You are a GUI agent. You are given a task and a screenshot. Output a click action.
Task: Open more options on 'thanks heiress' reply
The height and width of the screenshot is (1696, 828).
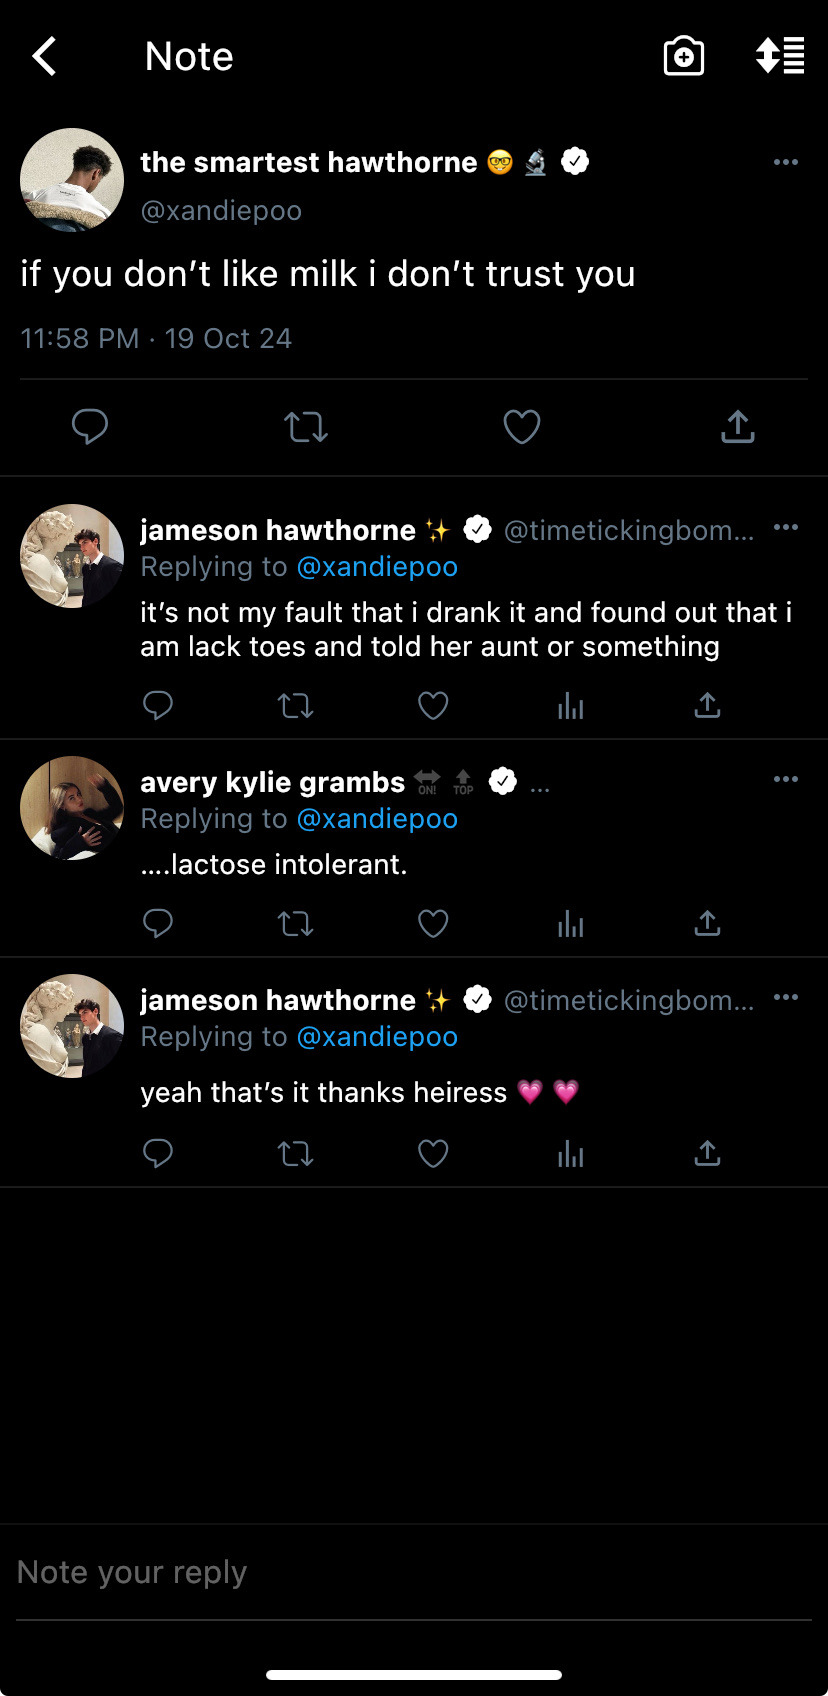click(x=786, y=997)
